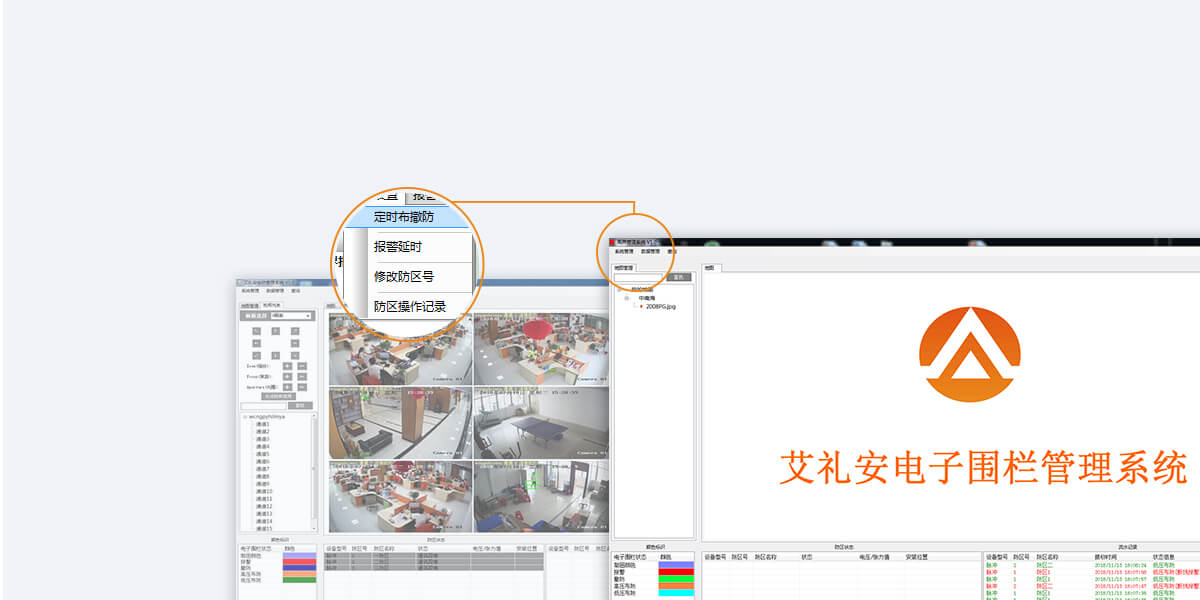1200x600 pixels.
Task: Click PTZ left arrow button
Action: [256, 343]
